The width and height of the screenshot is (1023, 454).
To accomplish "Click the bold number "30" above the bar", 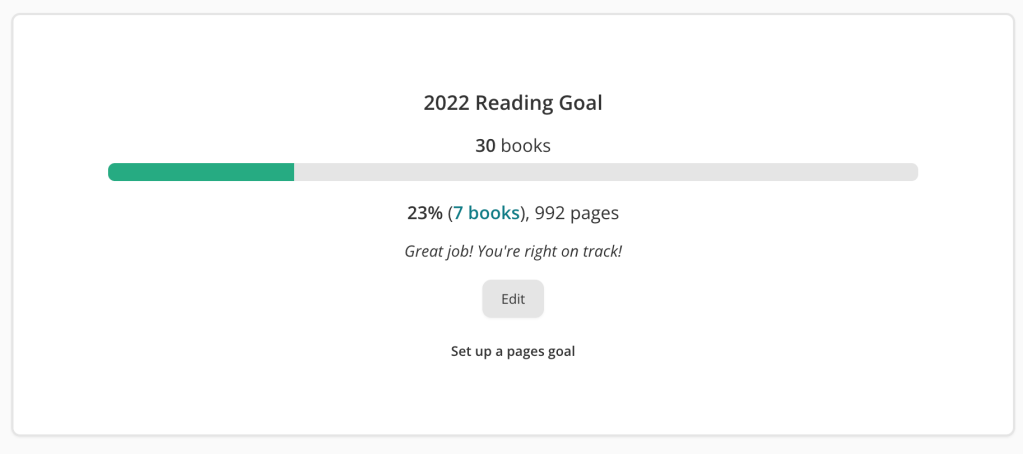I will point(485,146).
